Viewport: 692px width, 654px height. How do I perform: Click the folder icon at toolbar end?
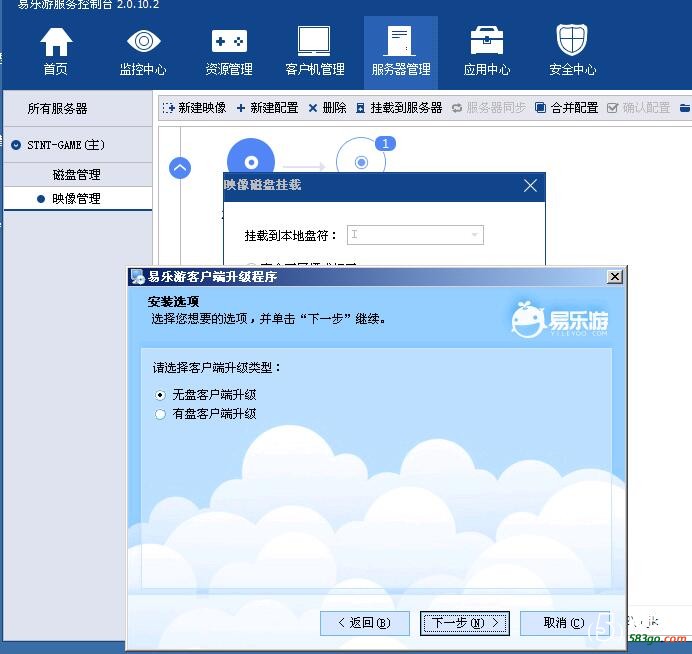tap(684, 108)
